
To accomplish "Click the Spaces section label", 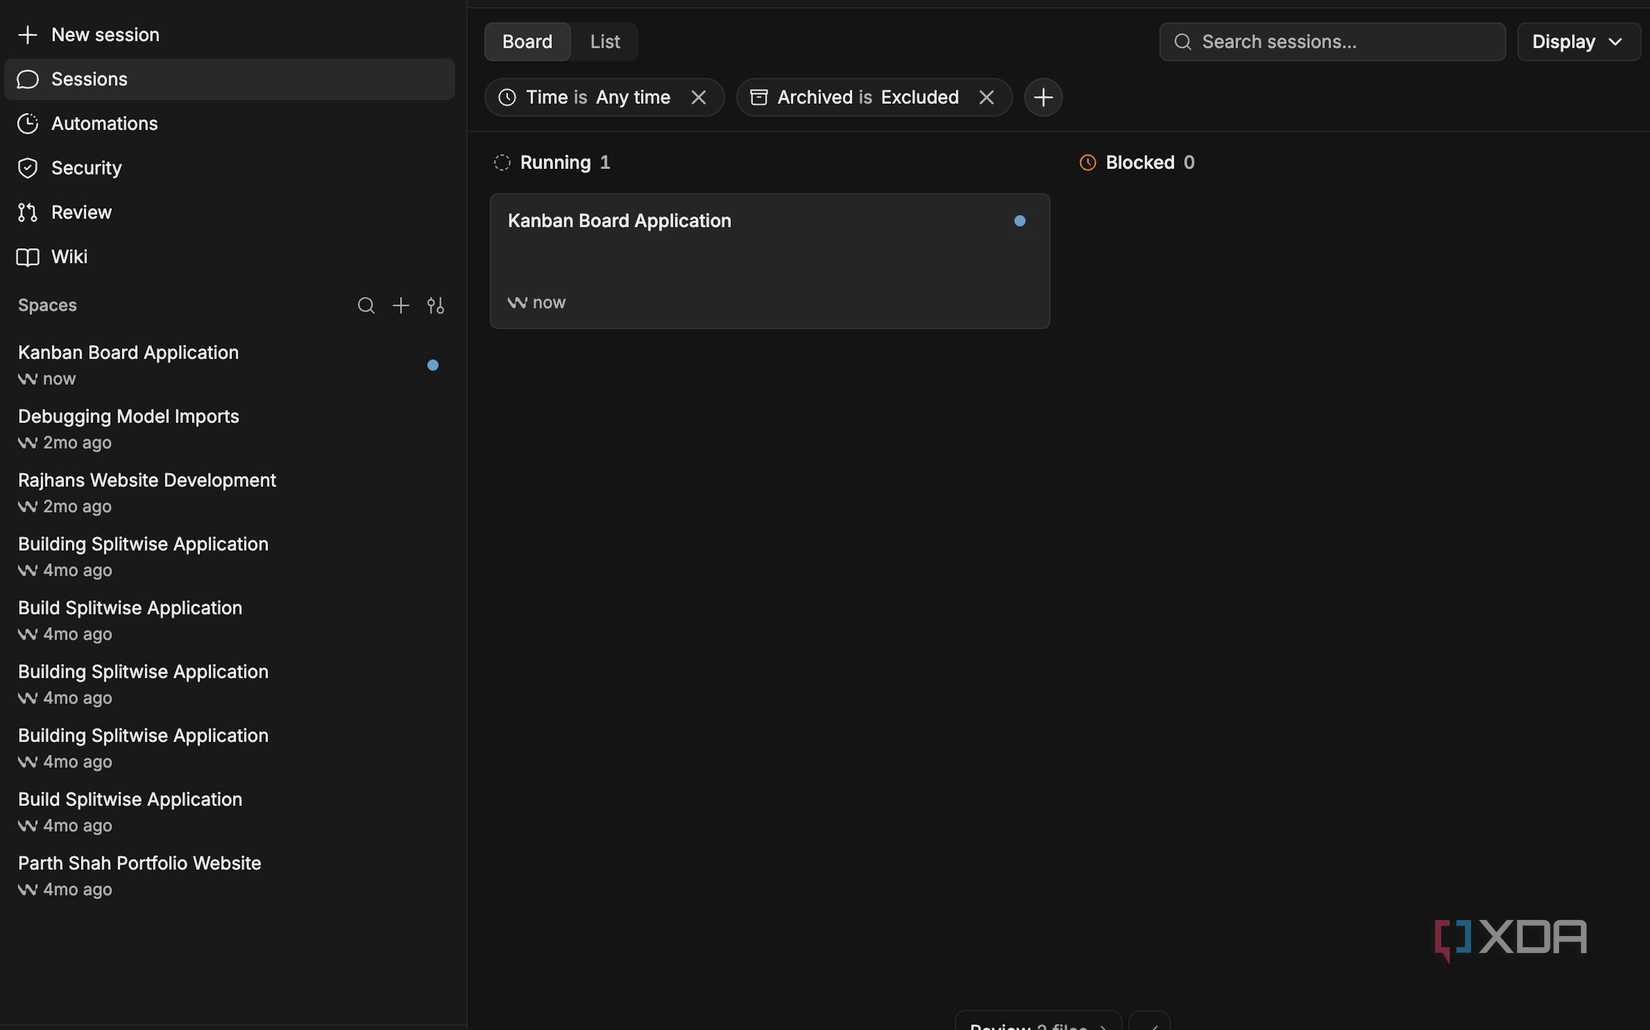I will point(47,306).
